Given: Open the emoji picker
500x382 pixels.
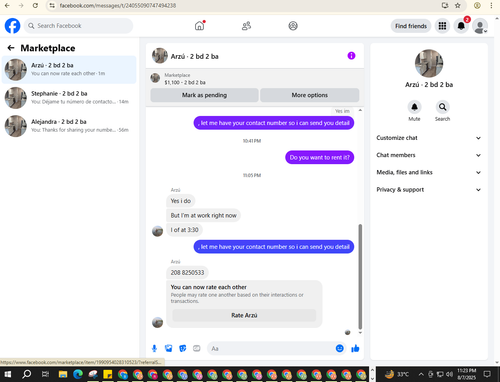Looking at the screenshot, I should click(x=339, y=348).
